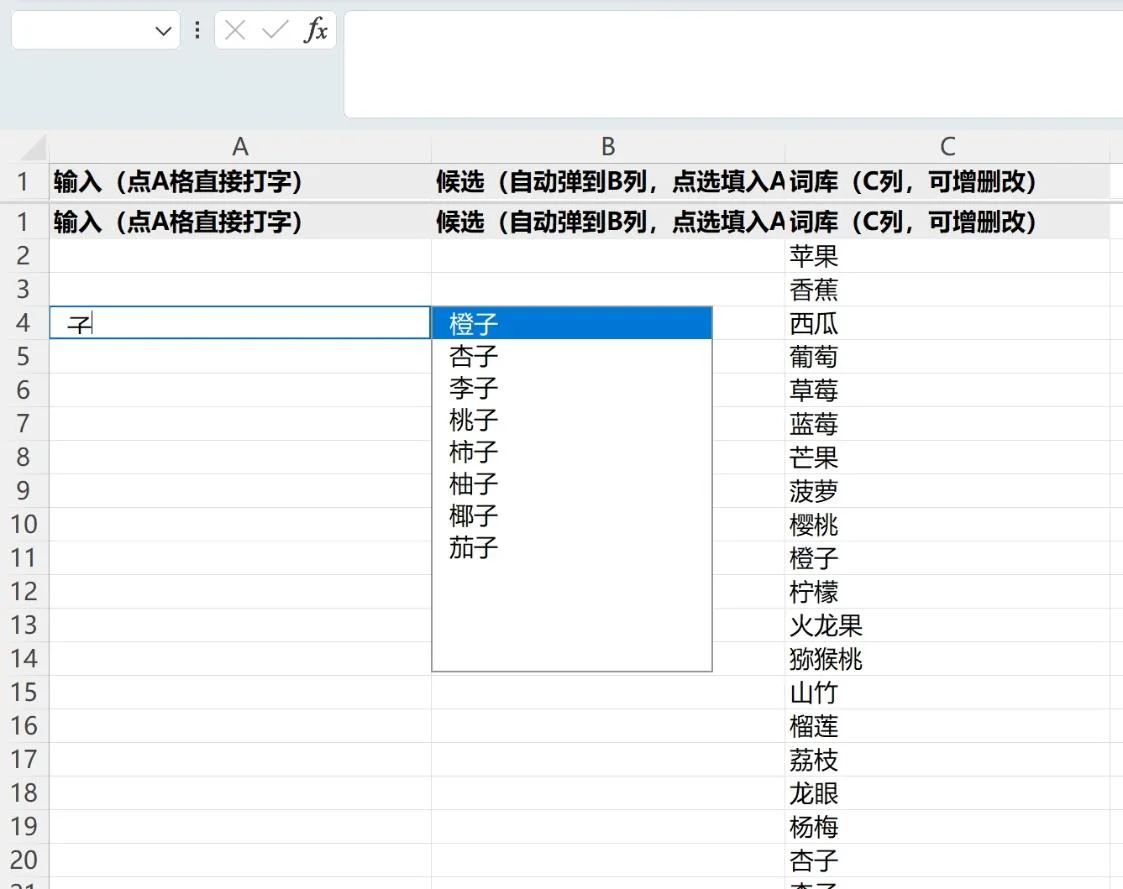Image resolution: width=1123 pixels, height=889 pixels.
Task: Click the 苹果 cell in column C
Action: 947,256
